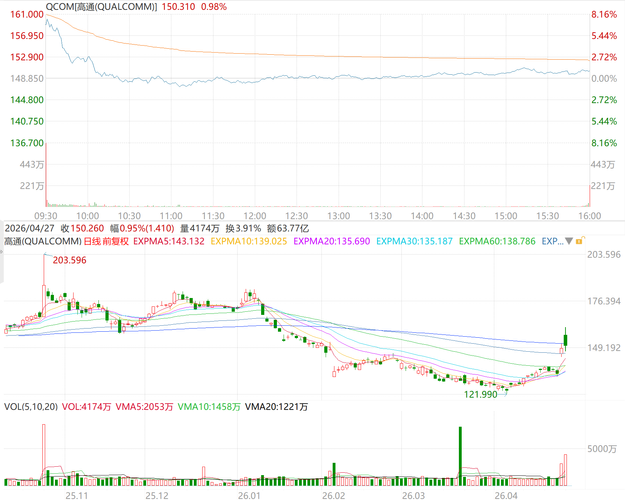Click the VMA5:2053万 value
625x500 pixels.
pyautogui.click(x=144, y=407)
